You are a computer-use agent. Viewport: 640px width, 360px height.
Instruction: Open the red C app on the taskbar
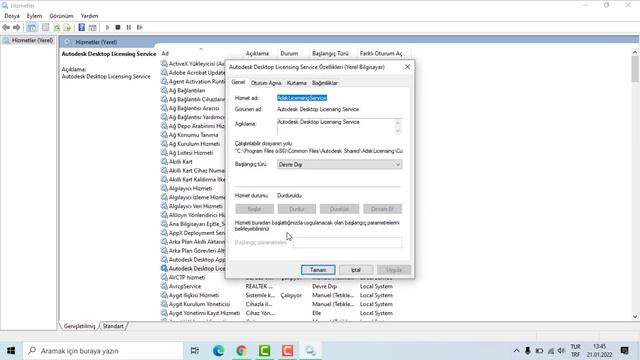point(287,351)
